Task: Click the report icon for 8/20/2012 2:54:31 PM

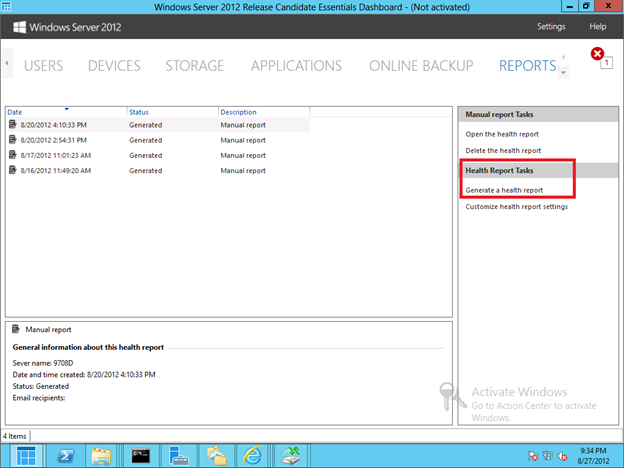Action: pos(13,140)
